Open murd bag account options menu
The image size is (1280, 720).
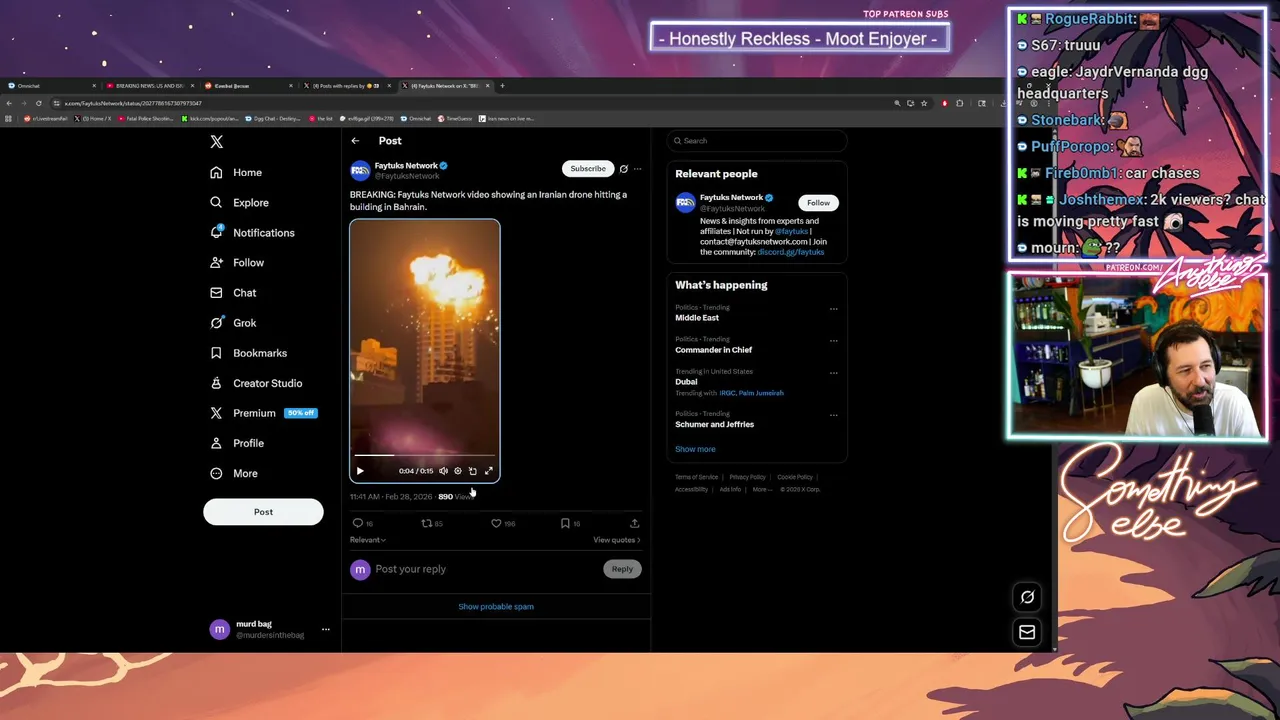coord(325,630)
